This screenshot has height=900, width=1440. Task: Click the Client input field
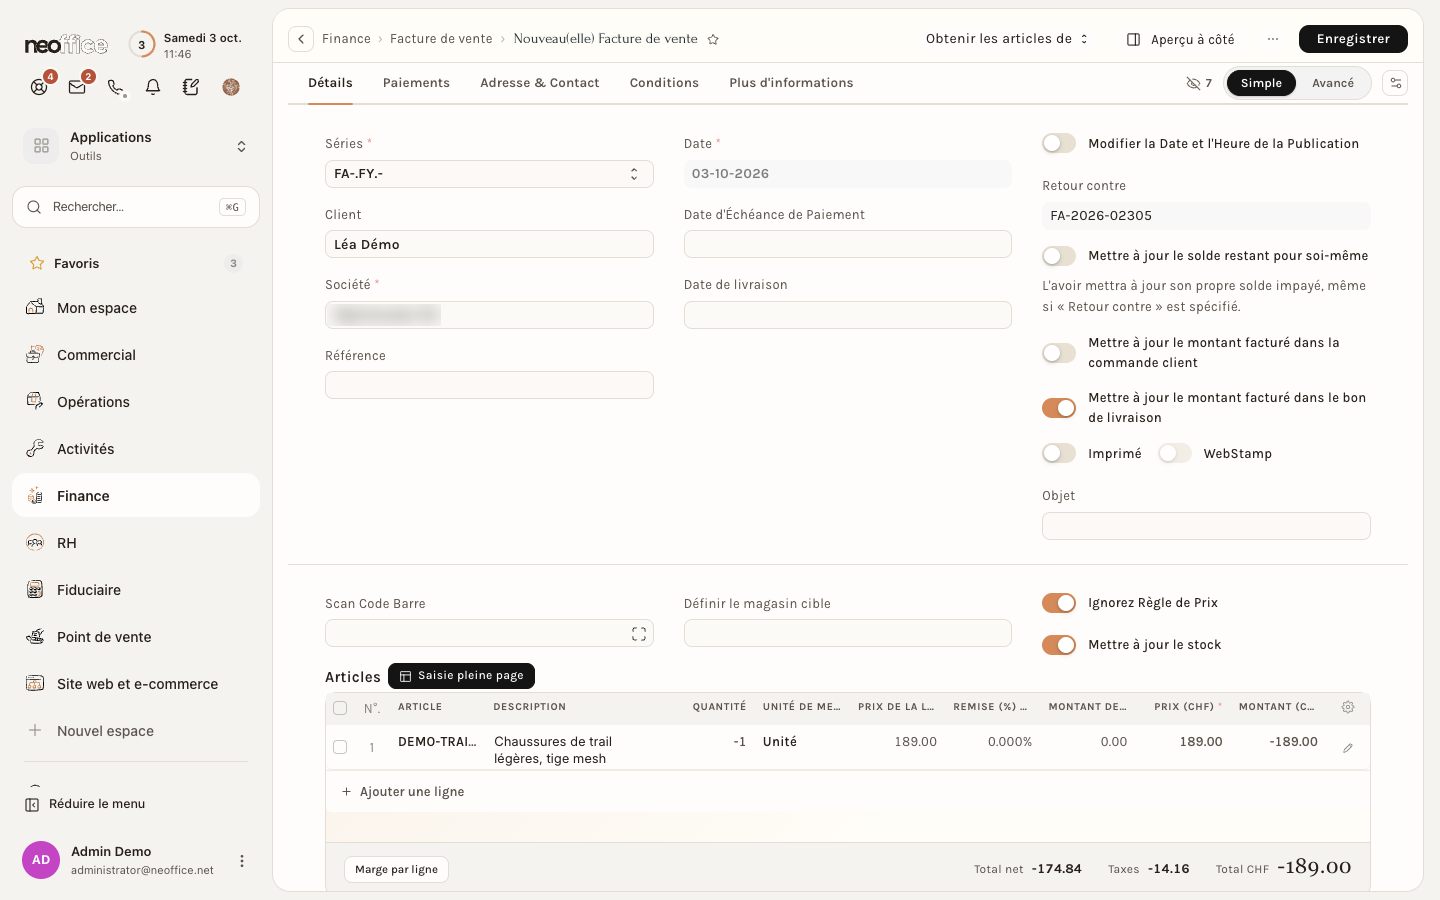click(x=489, y=244)
